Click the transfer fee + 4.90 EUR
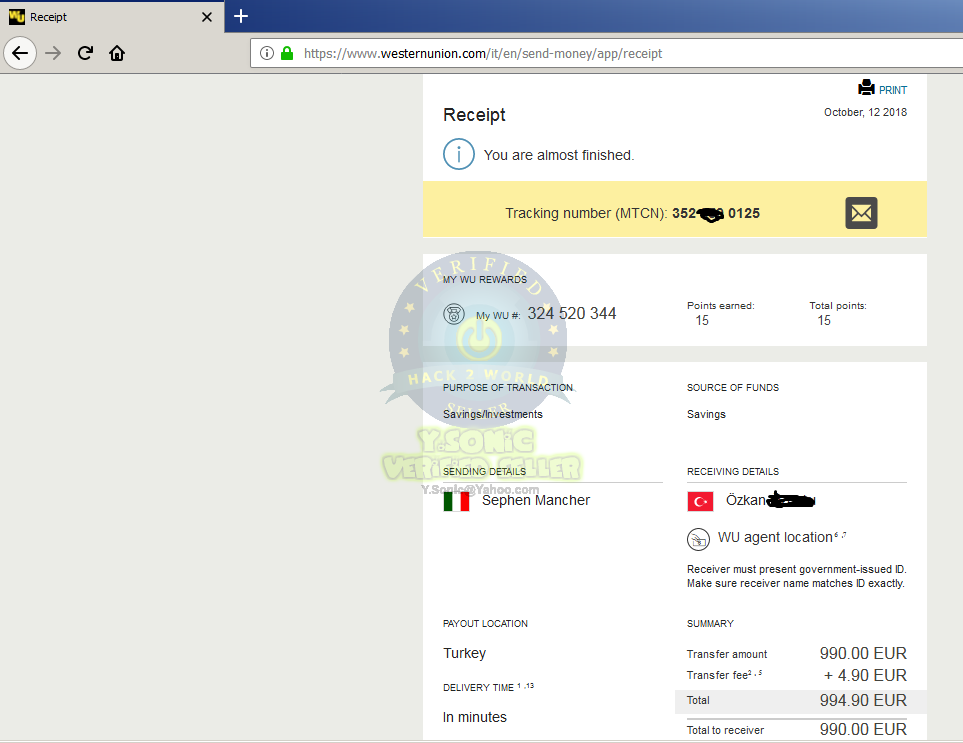 [865, 675]
